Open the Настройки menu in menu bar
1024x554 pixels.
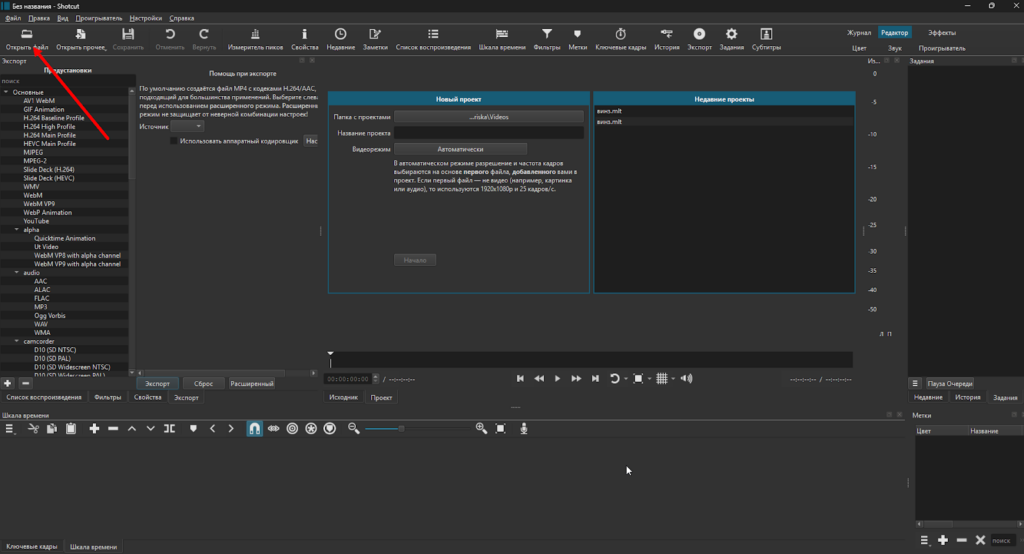pyautogui.click(x=145, y=18)
